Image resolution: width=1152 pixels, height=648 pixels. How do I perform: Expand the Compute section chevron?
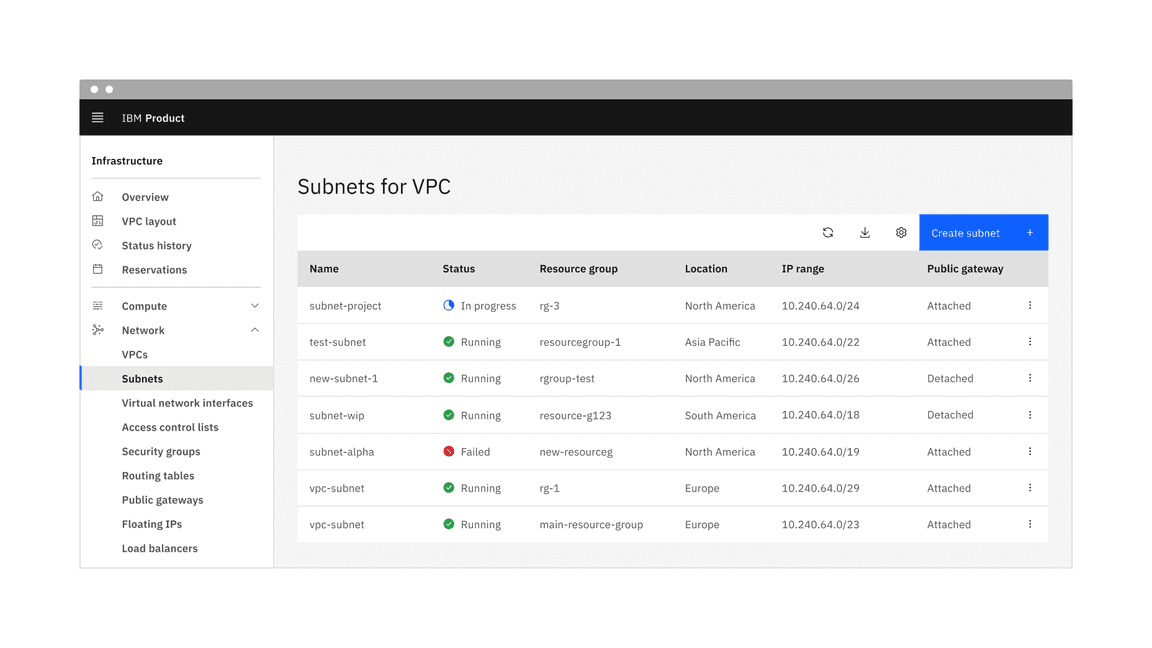click(x=255, y=306)
